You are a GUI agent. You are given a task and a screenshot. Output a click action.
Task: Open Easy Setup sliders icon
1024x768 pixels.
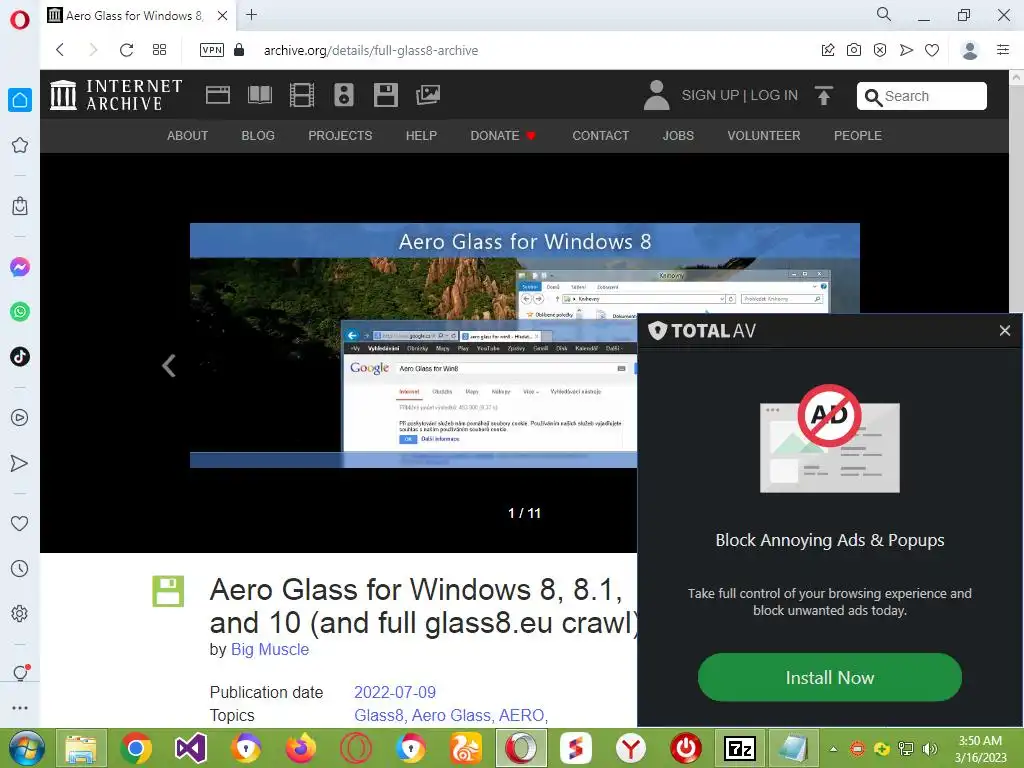1003,50
